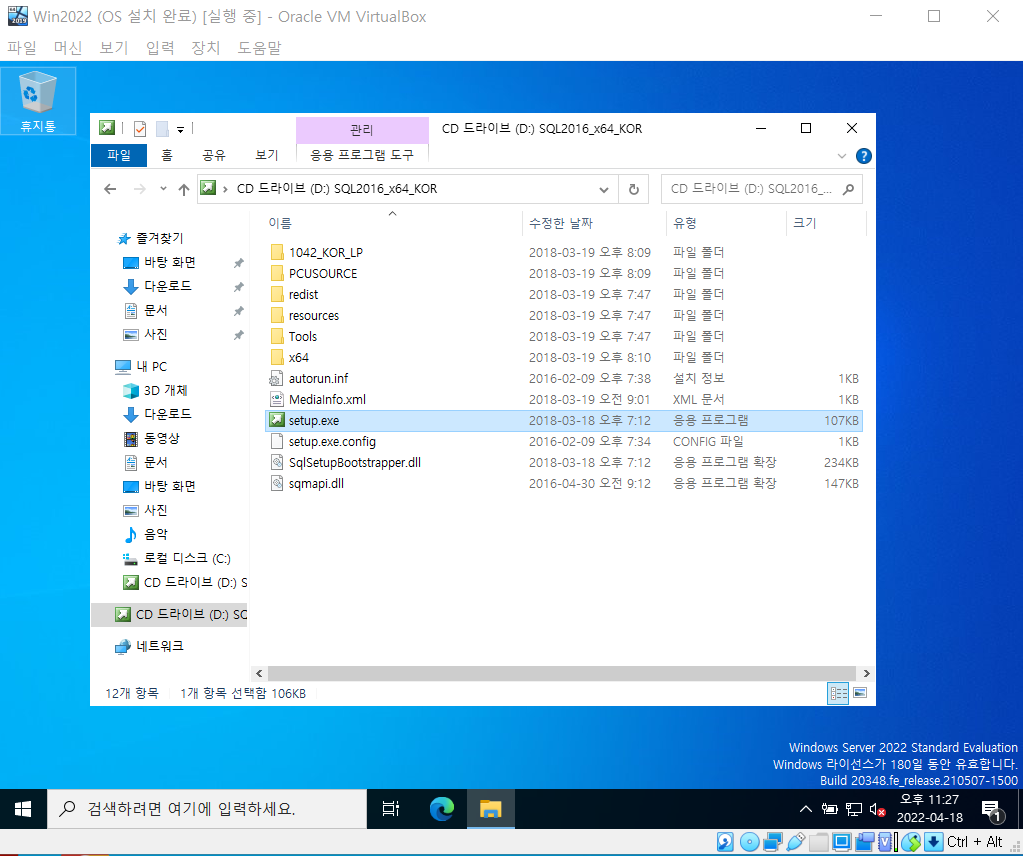The width and height of the screenshot is (1023, 856).
Task: Open VirtualBox 머신 menu
Action: pyautogui.click(x=67, y=48)
